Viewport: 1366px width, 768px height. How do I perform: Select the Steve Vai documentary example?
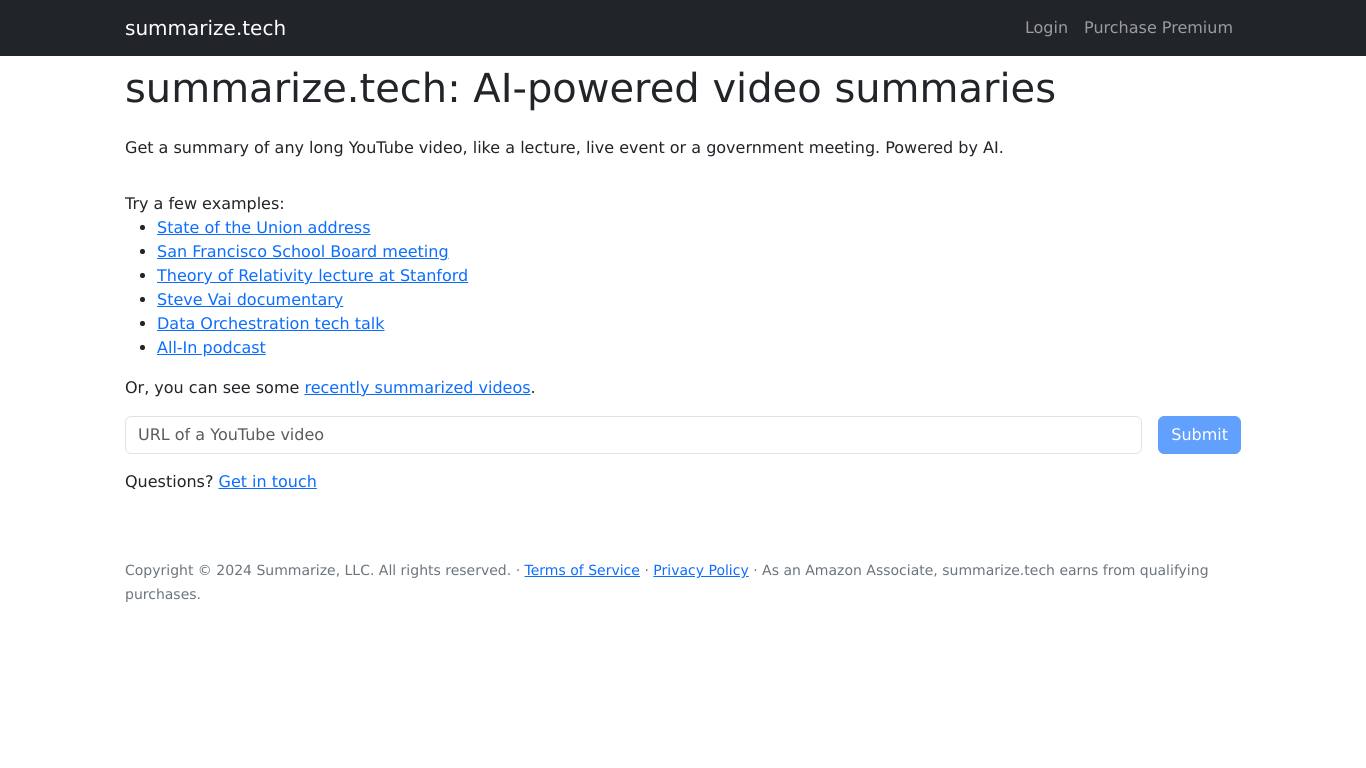(x=249, y=299)
